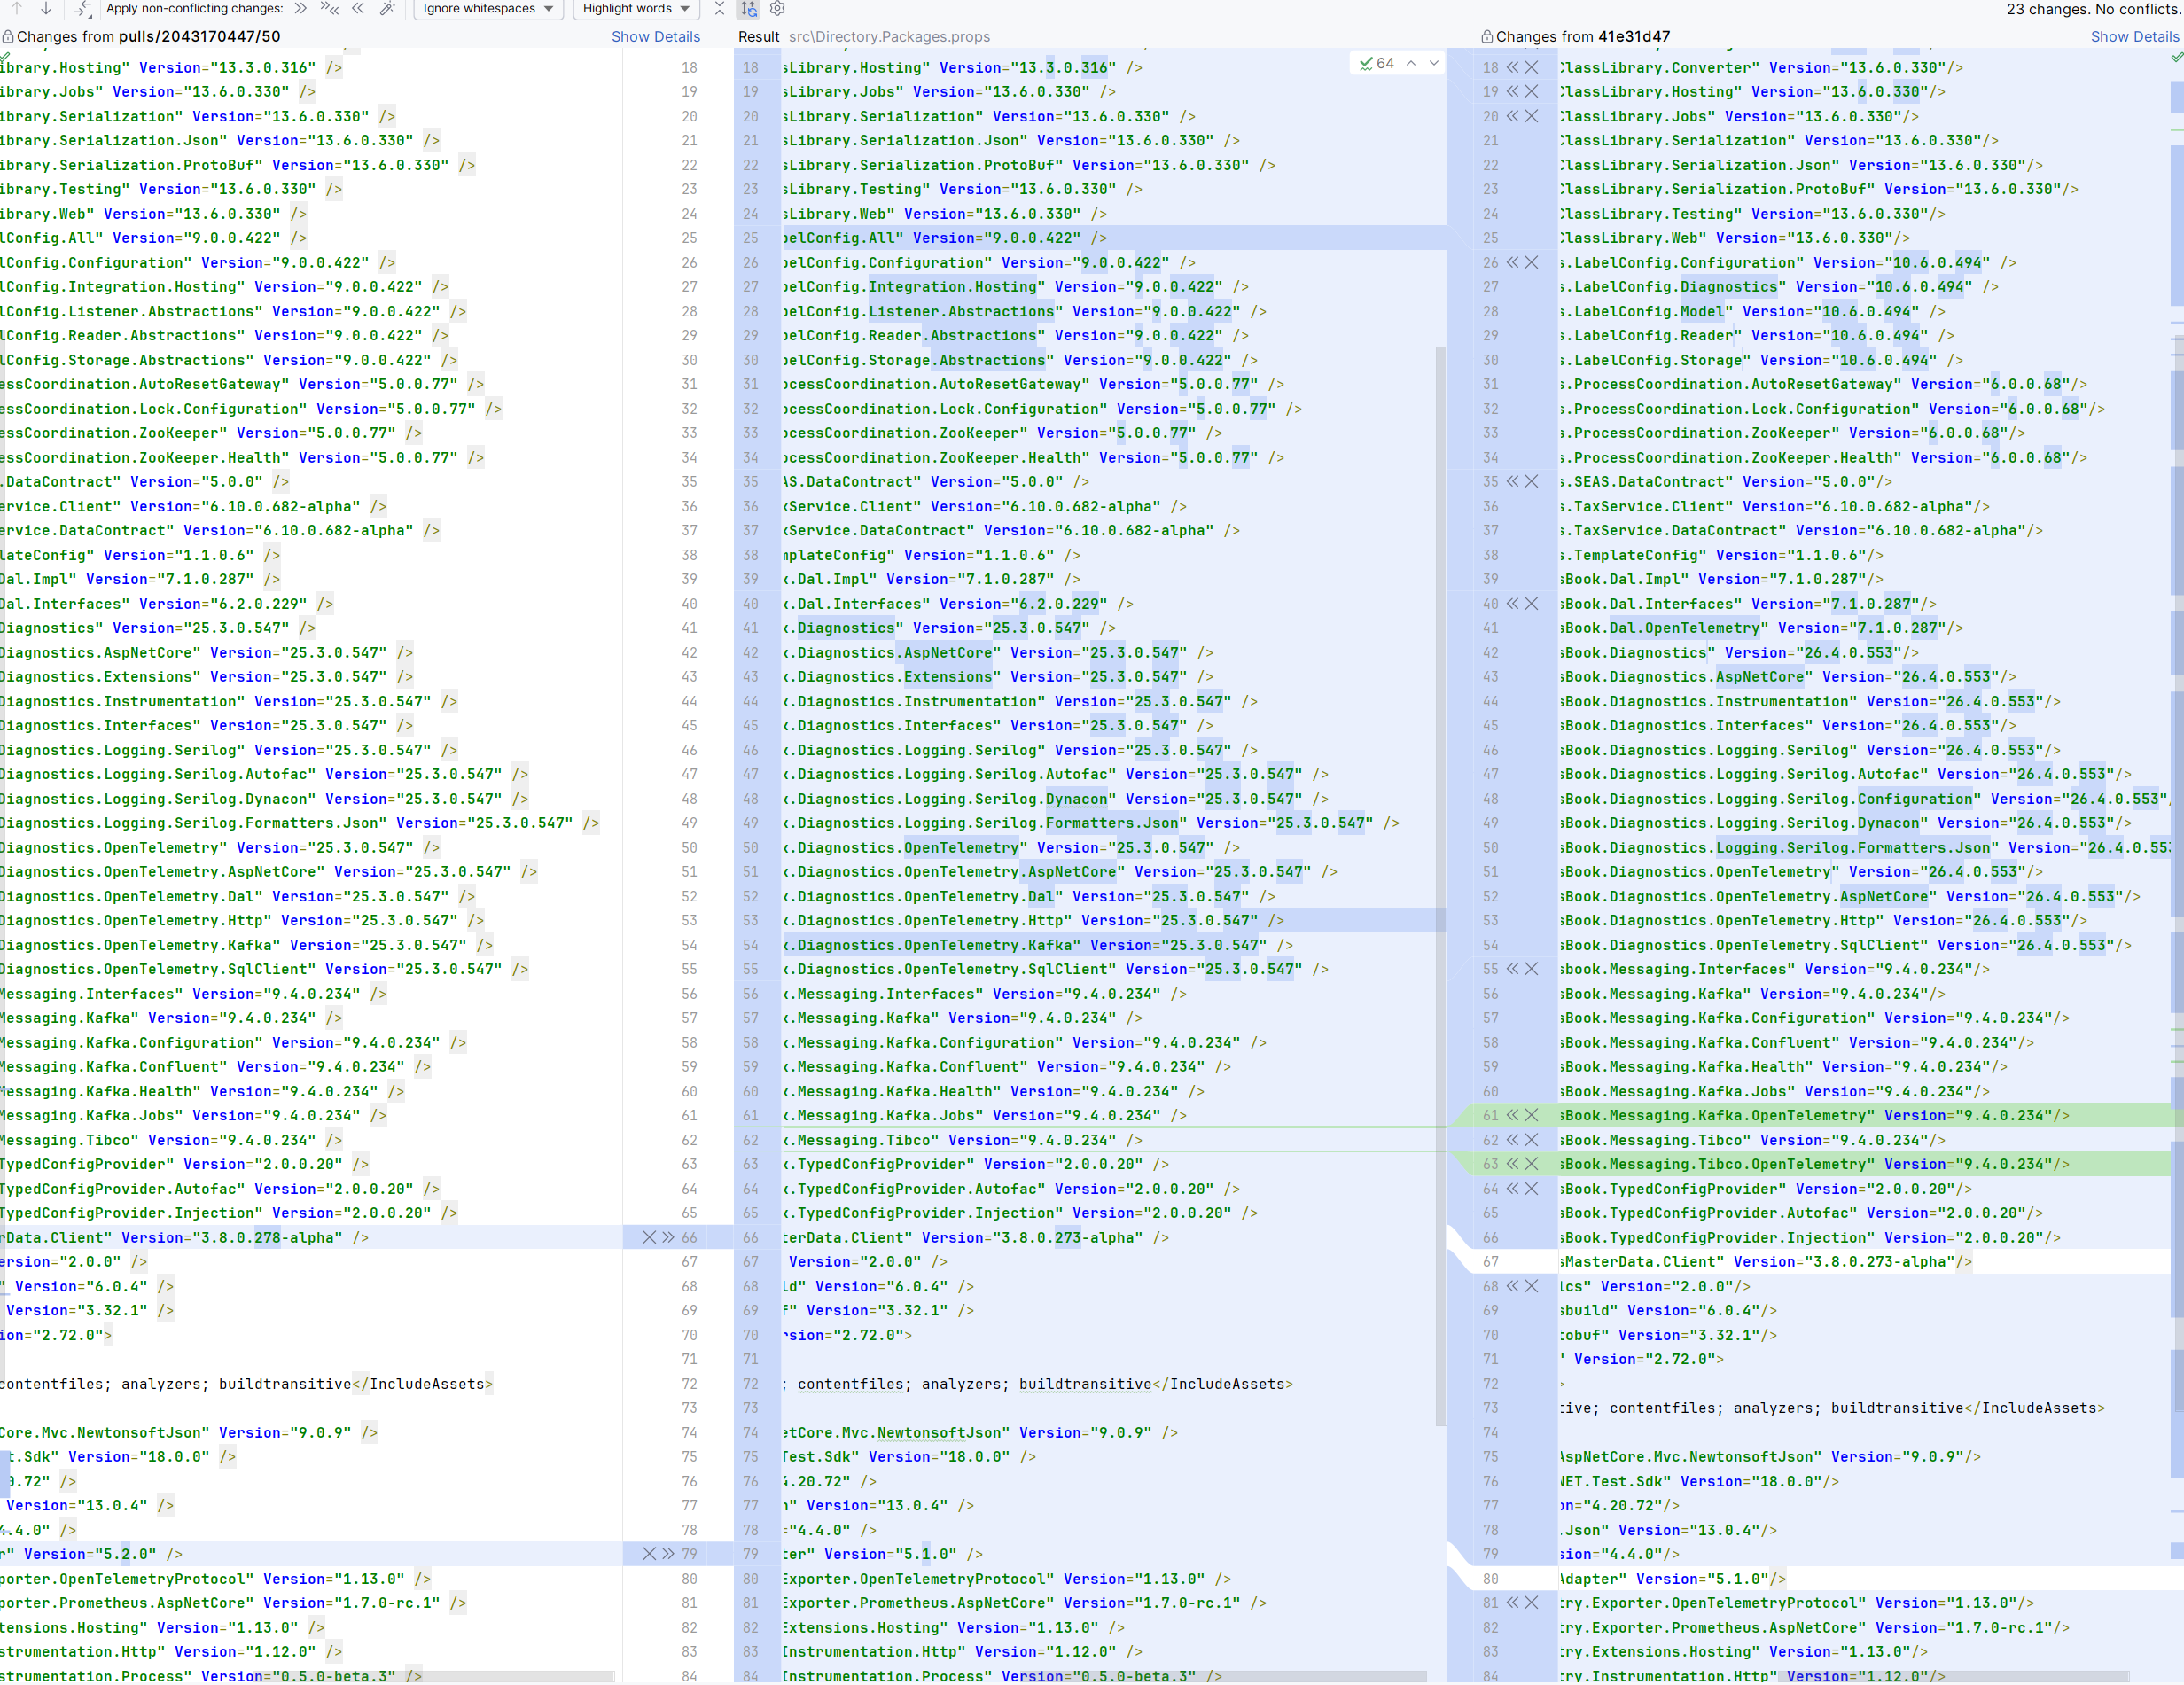Open diff settings gear icon
The image size is (2184, 1685).
coord(777,8)
